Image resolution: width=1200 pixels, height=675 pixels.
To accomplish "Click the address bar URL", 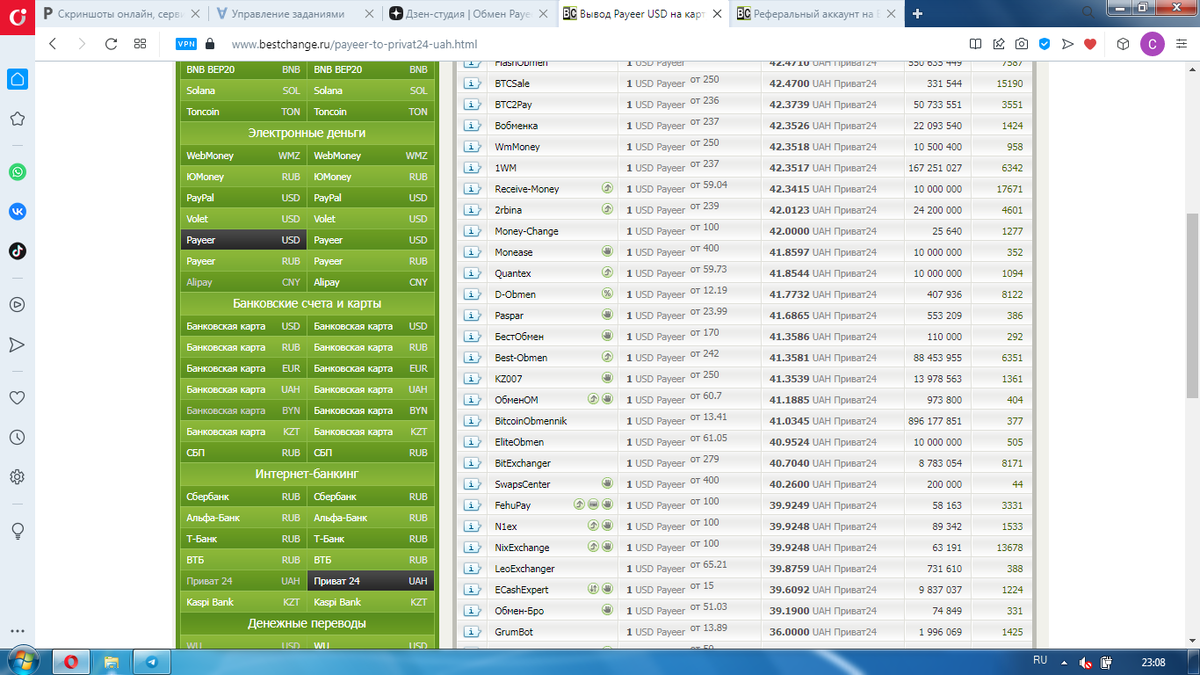I will click(354, 45).
